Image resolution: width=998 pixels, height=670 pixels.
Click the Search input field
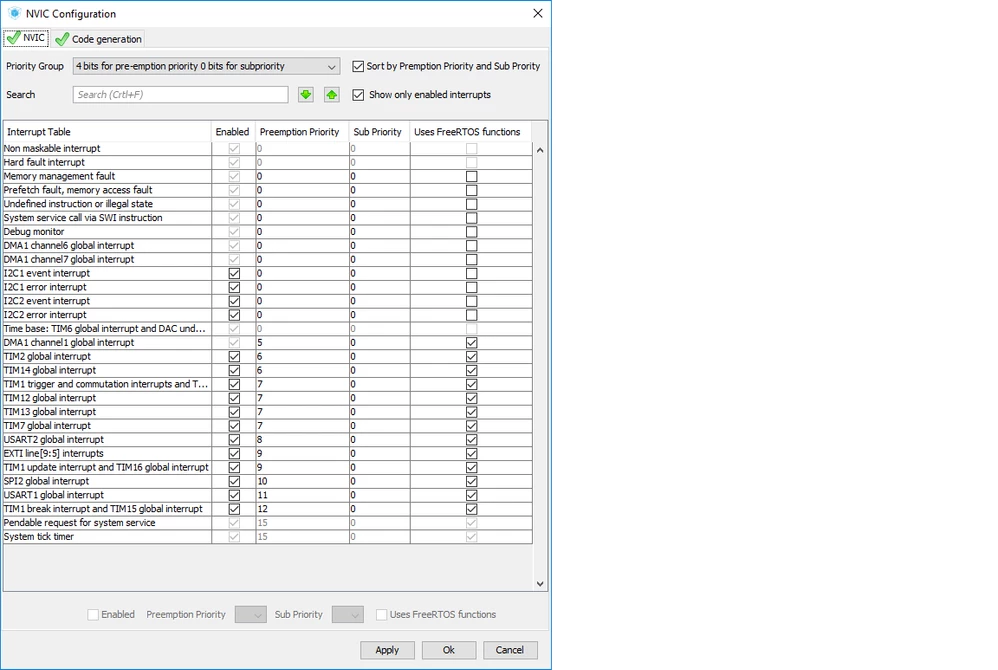[181, 95]
